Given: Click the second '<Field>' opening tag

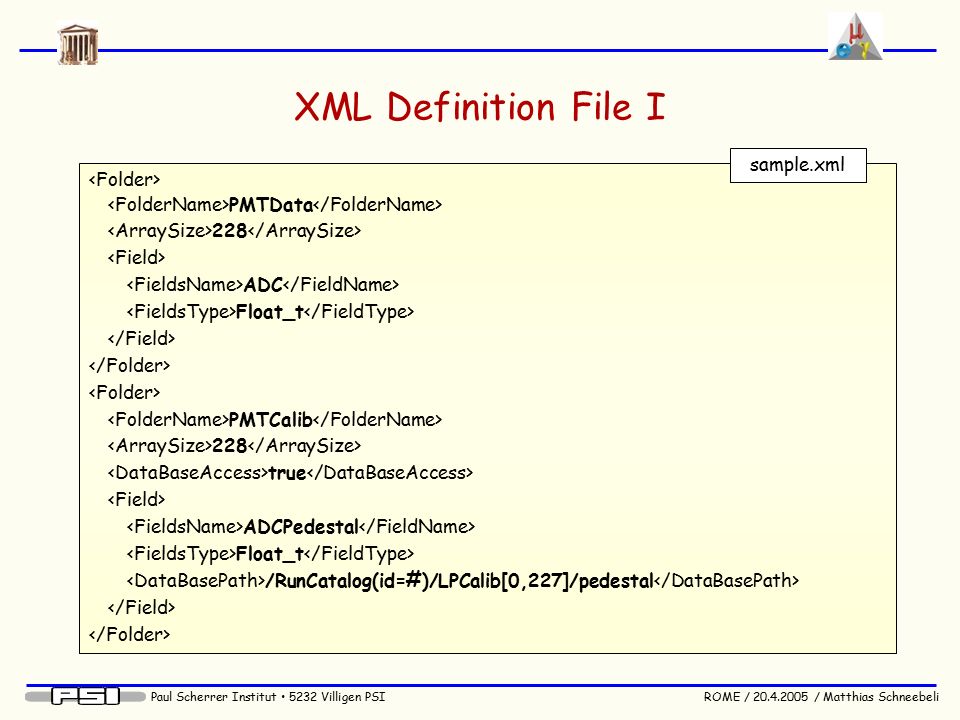Looking at the screenshot, I should click(x=137, y=500).
